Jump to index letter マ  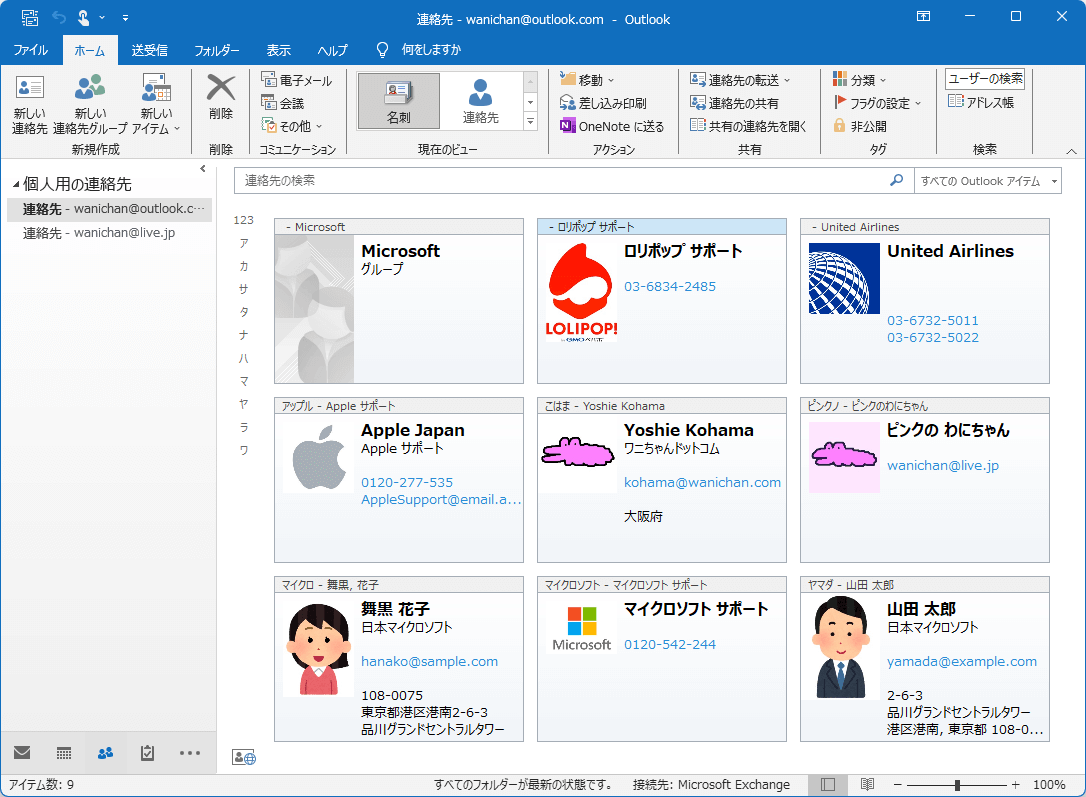[x=244, y=382]
